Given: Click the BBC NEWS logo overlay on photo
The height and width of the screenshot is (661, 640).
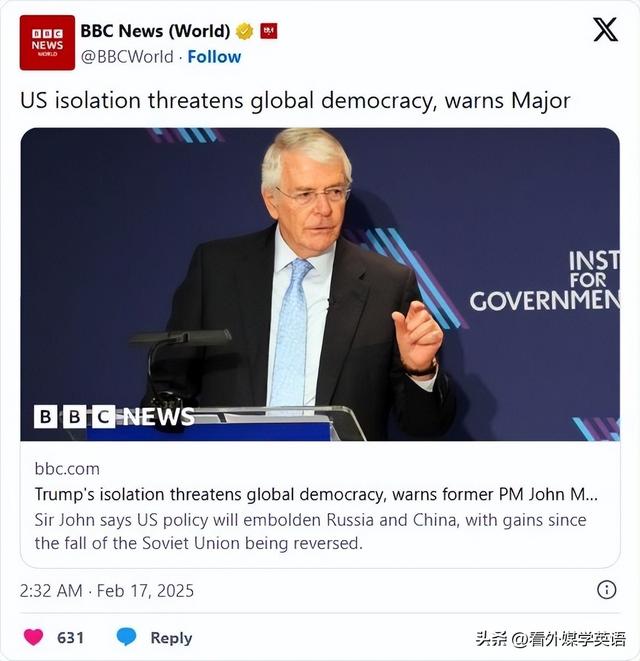Looking at the screenshot, I should [114, 416].
